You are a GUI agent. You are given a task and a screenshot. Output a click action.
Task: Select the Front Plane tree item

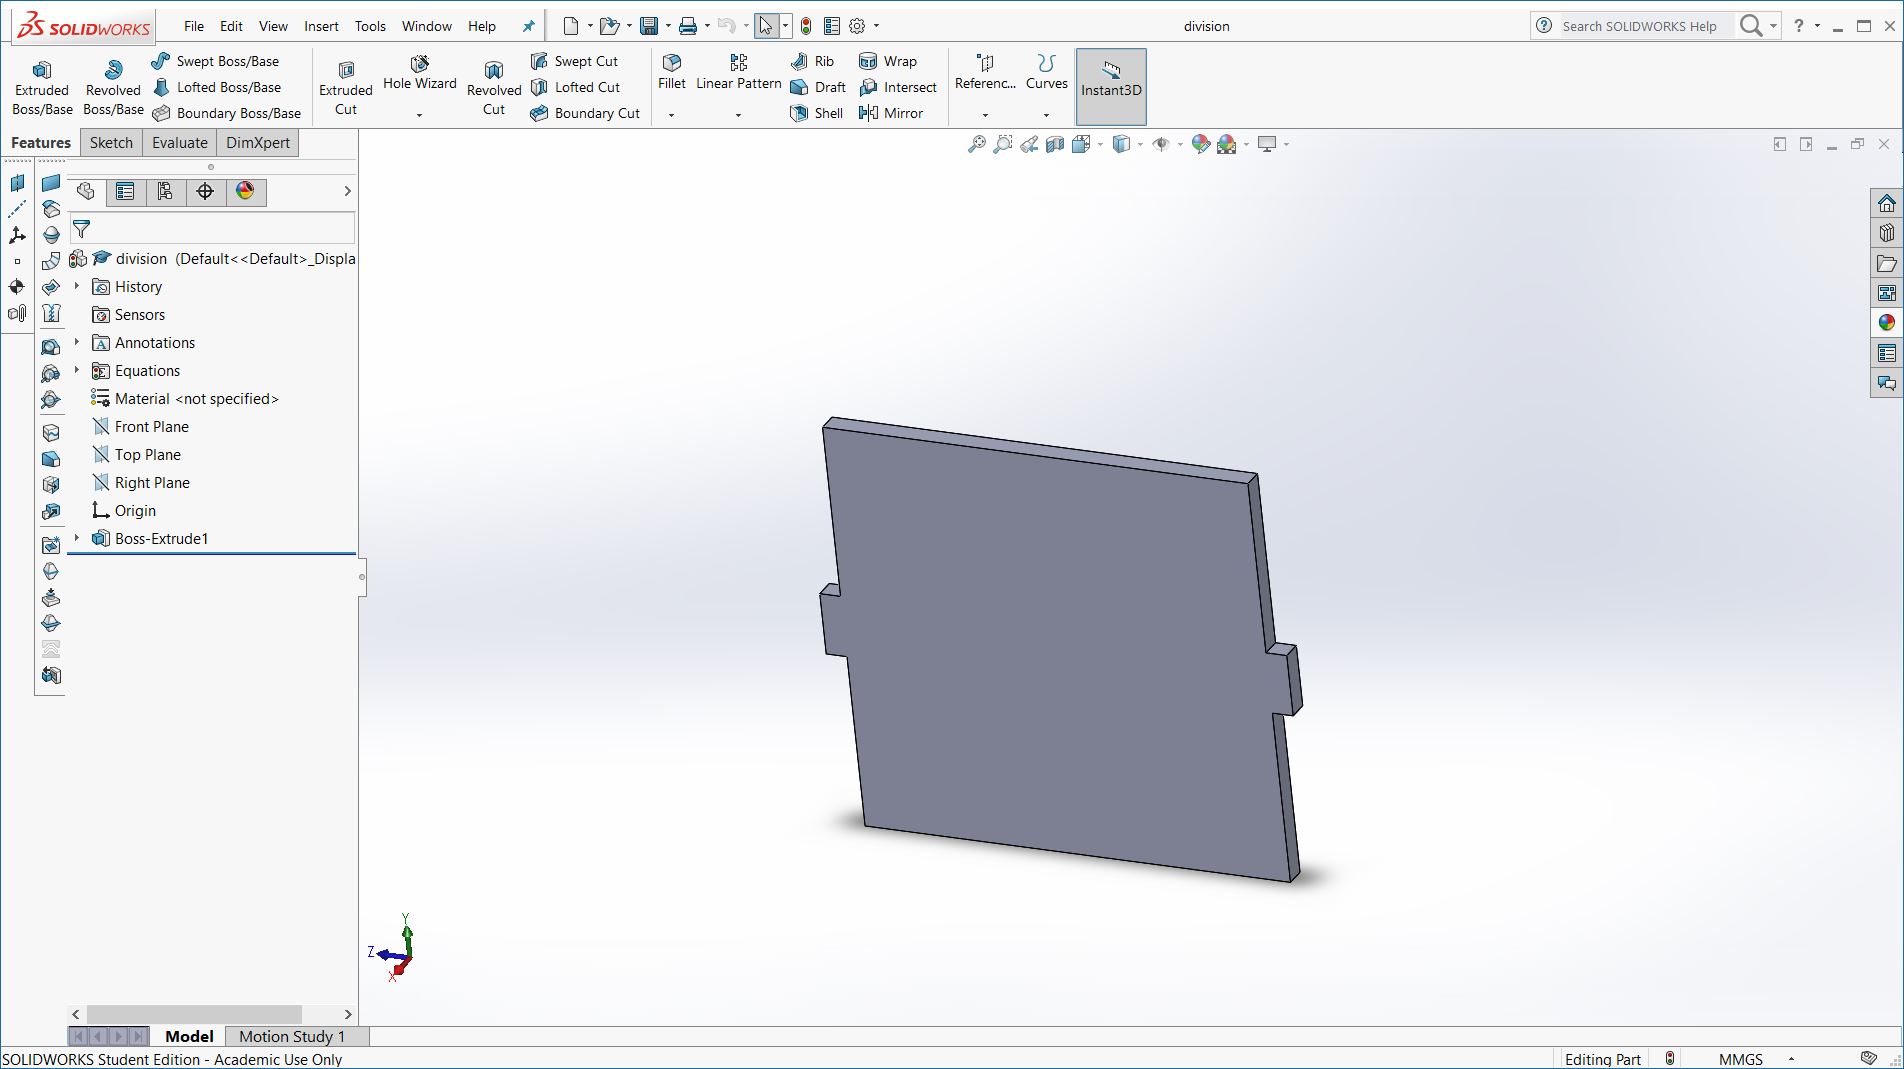tap(151, 426)
